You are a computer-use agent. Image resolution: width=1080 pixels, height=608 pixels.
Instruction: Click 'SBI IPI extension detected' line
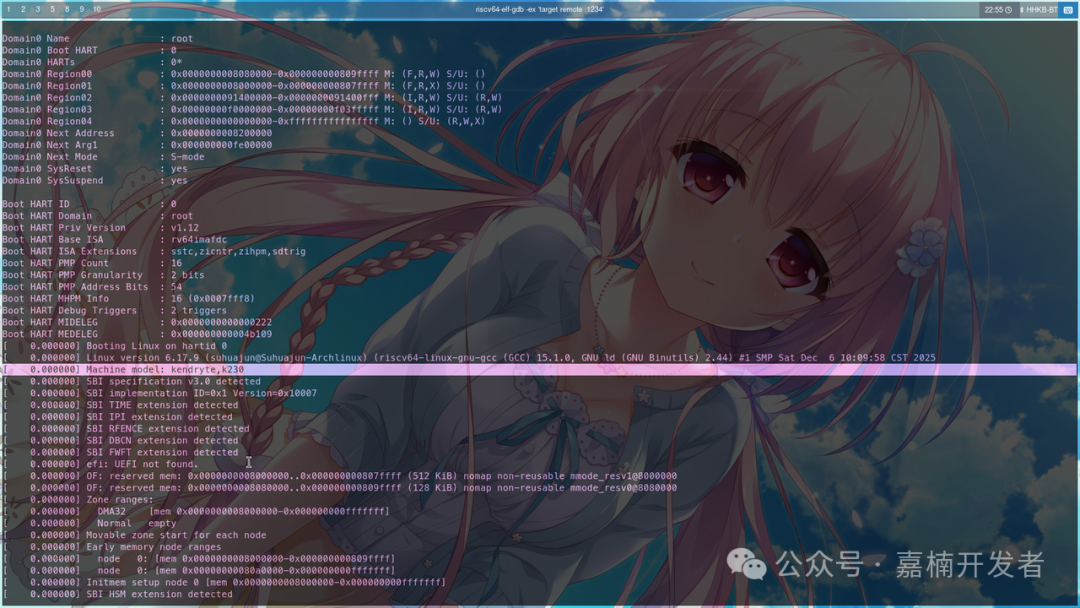point(117,417)
